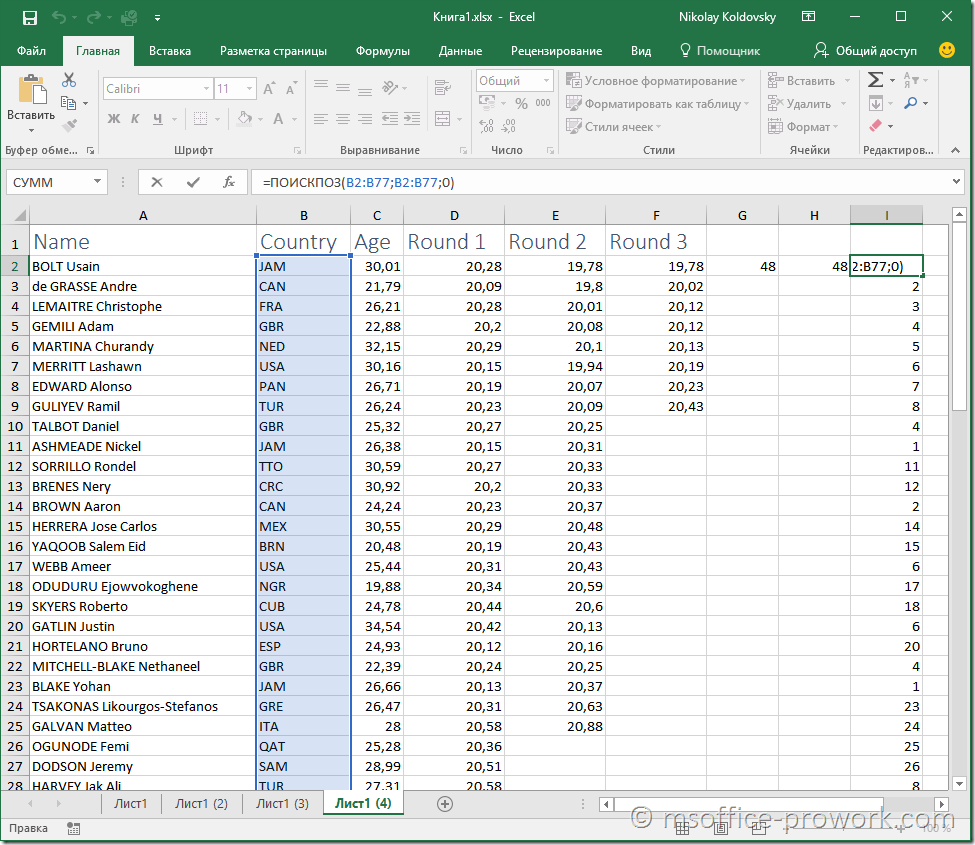Switch to the Данные ribbon tab

pyautogui.click(x=460, y=50)
